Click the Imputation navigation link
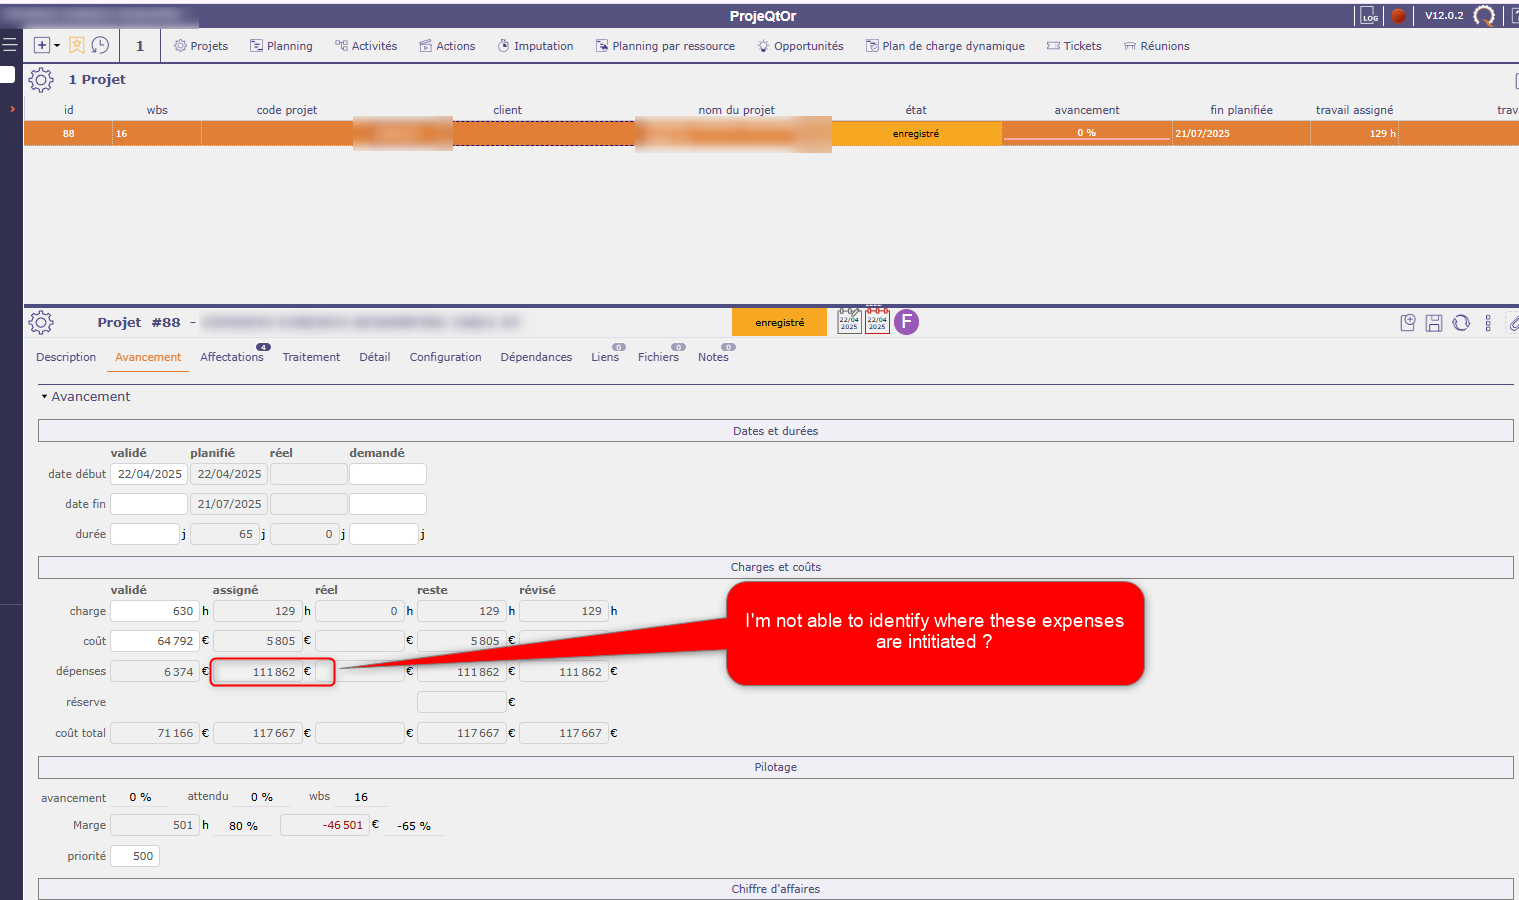This screenshot has height=900, width=1519. tap(535, 46)
